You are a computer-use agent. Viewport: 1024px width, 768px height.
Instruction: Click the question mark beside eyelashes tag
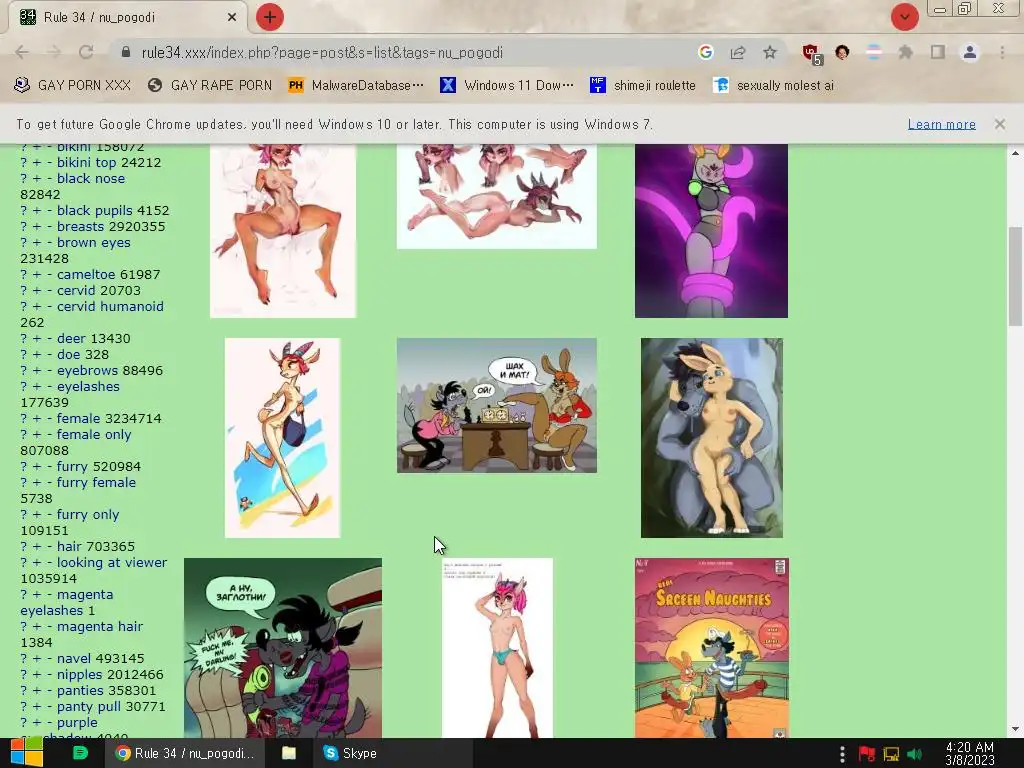(x=24, y=387)
